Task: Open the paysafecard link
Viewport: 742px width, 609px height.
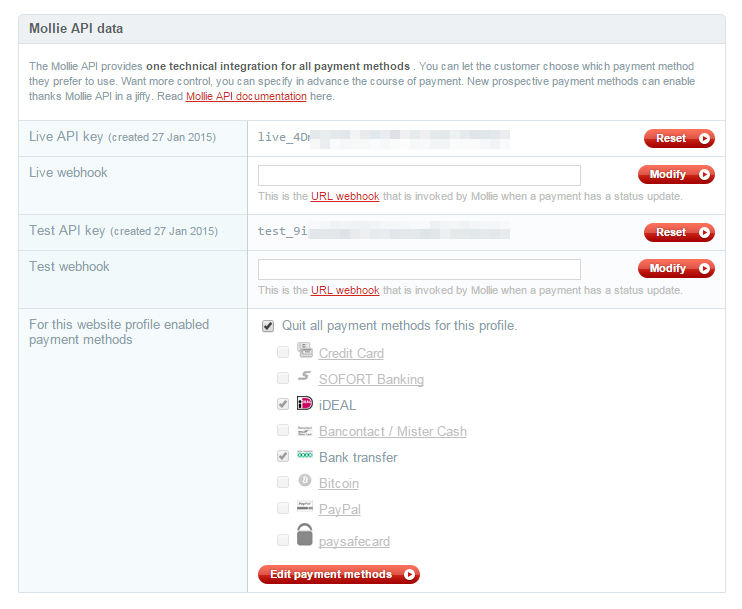Action: (x=354, y=541)
